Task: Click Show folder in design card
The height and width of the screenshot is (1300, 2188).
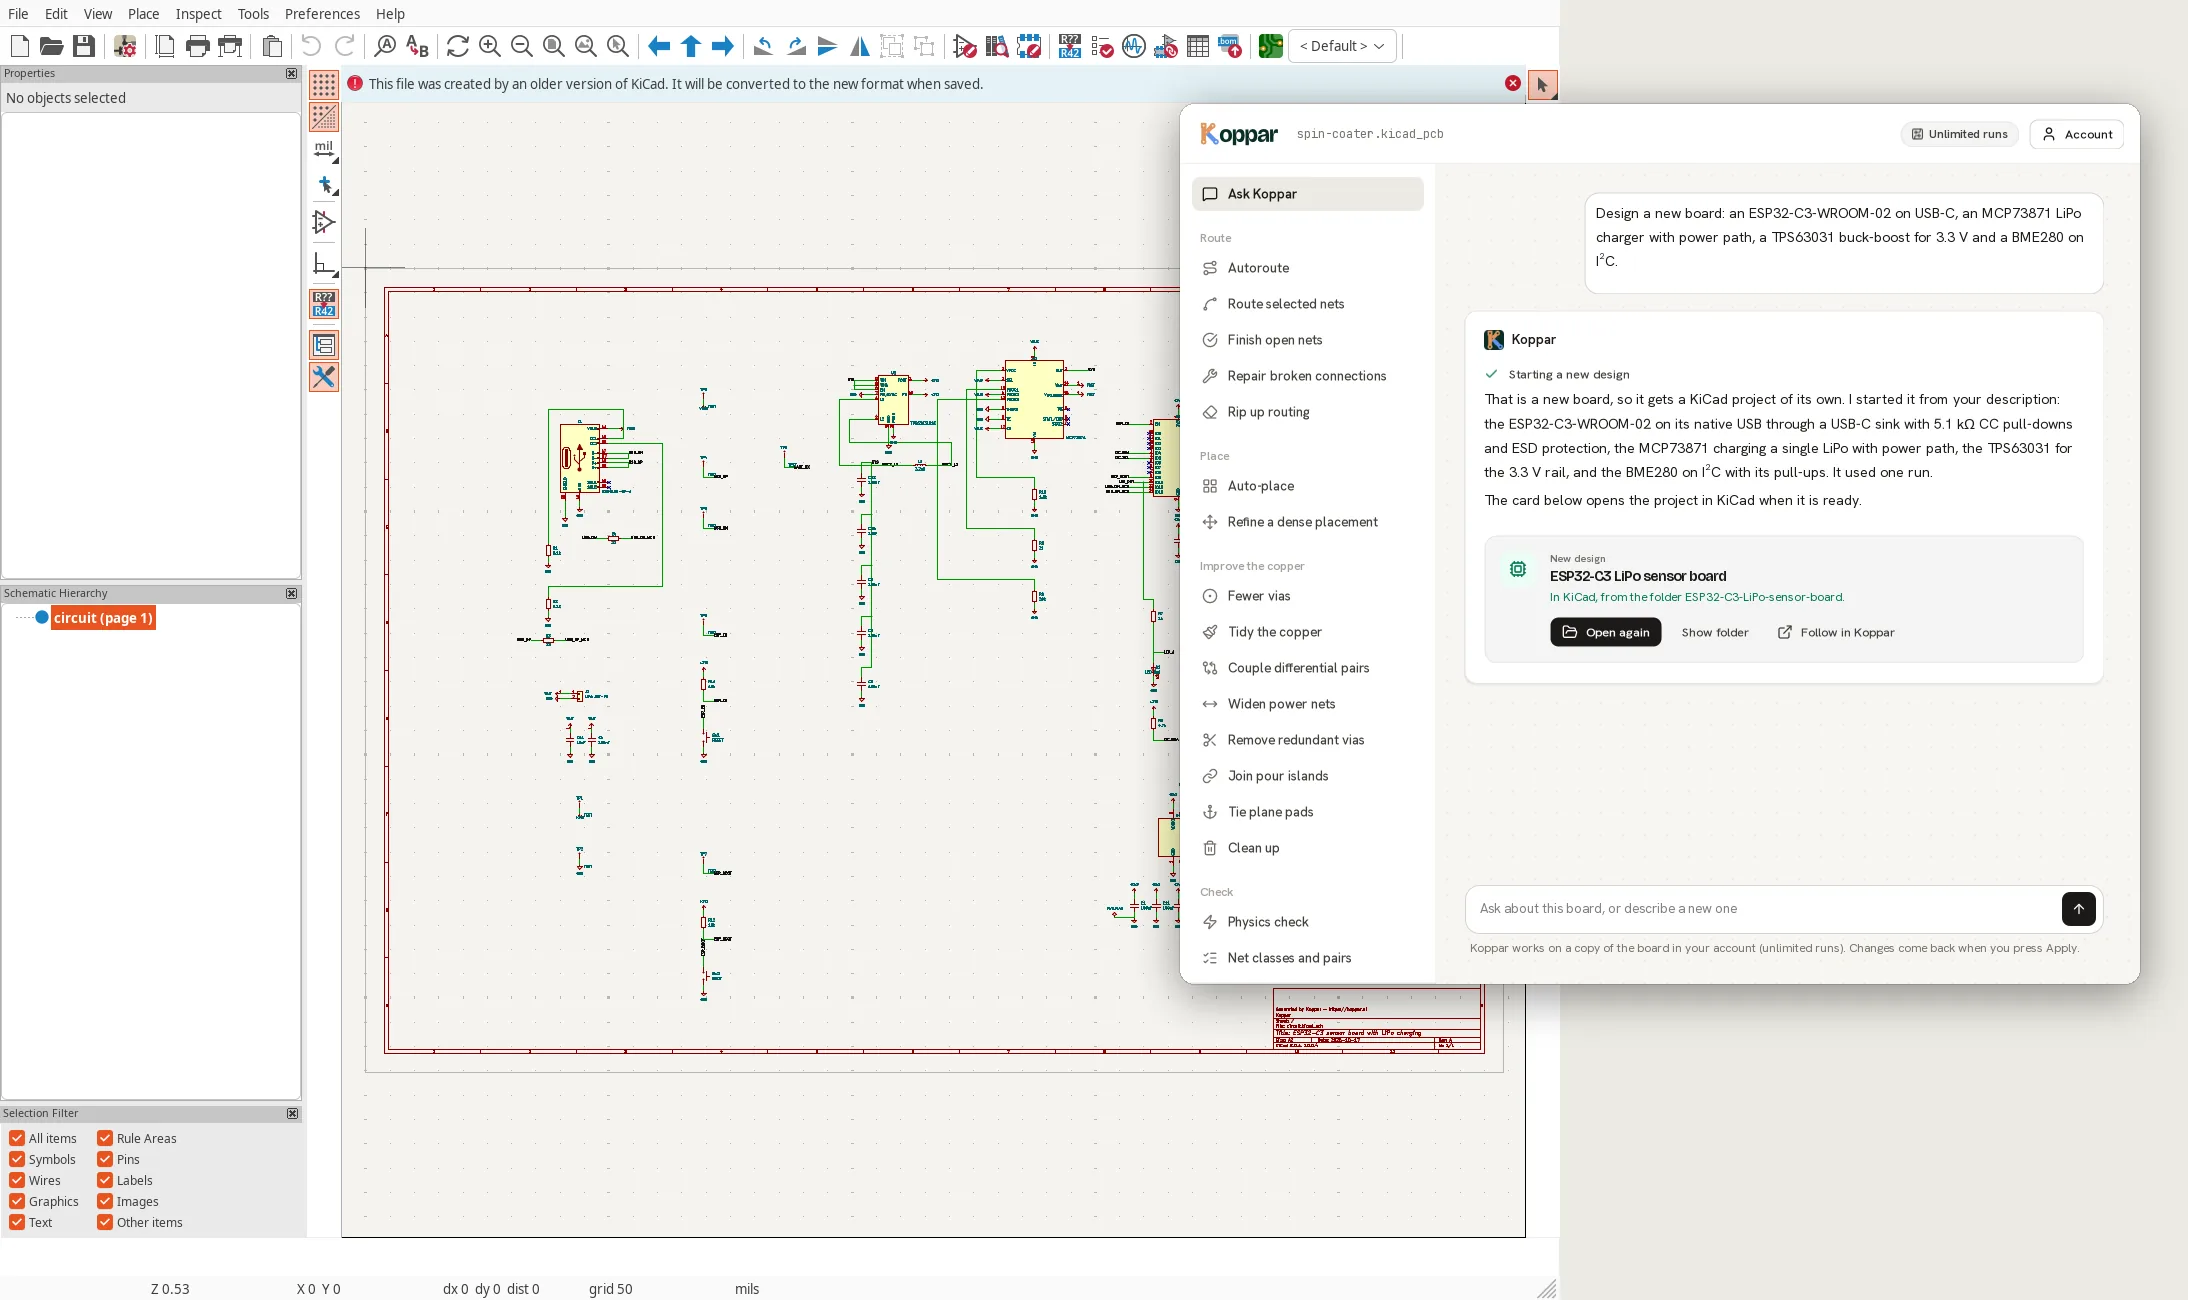Action: (x=1714, y=632)
